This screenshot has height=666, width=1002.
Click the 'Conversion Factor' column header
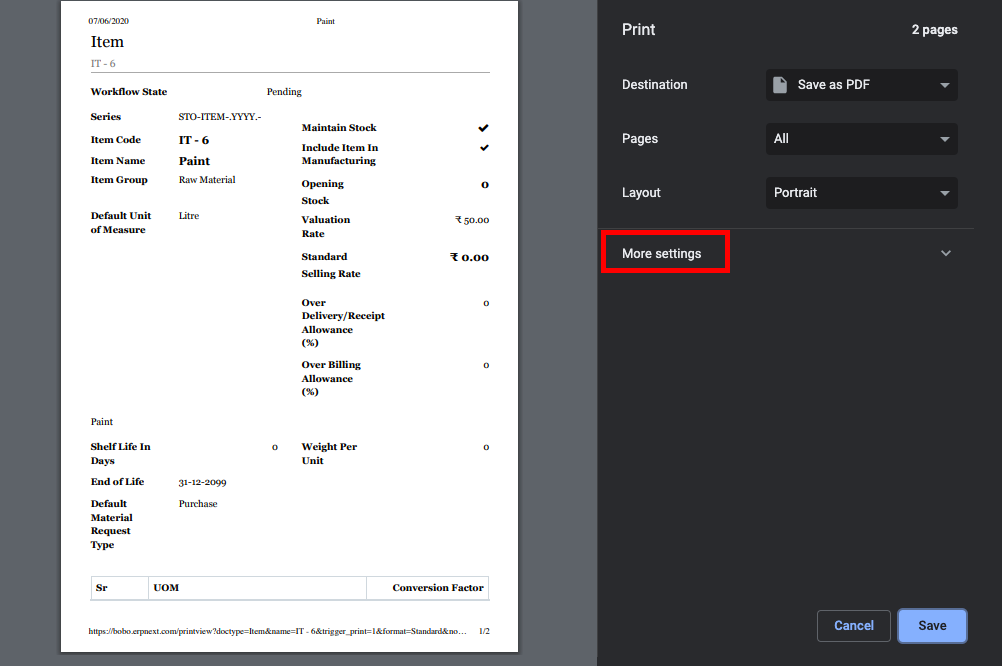tap(438, 587)
